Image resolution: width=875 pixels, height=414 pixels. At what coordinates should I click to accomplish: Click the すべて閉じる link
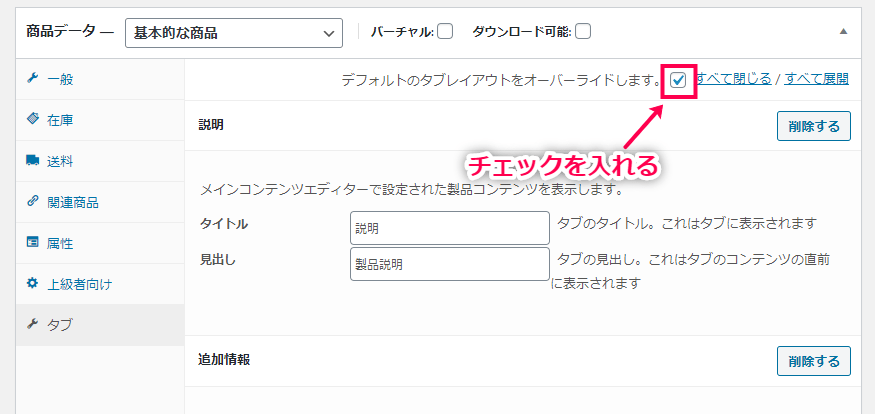tap(733, 79)
